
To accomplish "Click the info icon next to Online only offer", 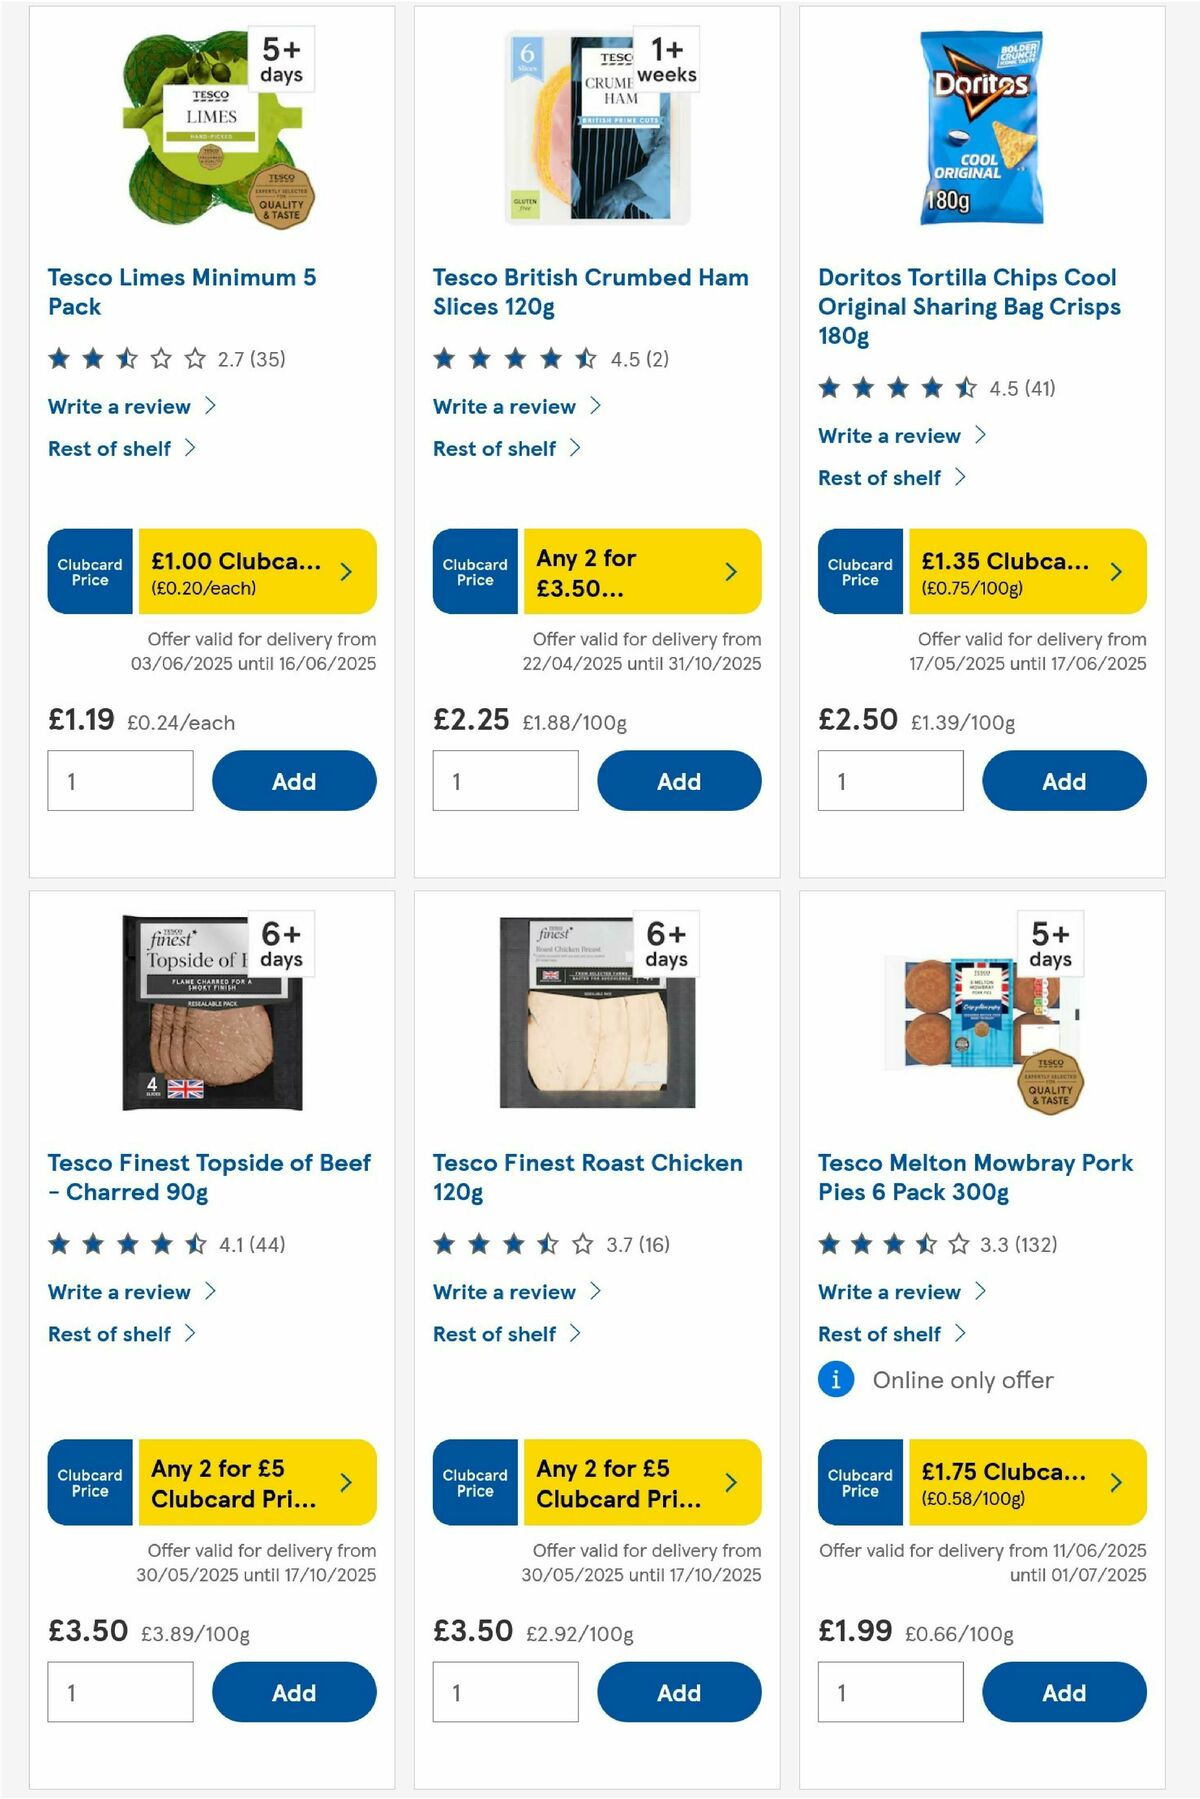I will [834, 1380].
